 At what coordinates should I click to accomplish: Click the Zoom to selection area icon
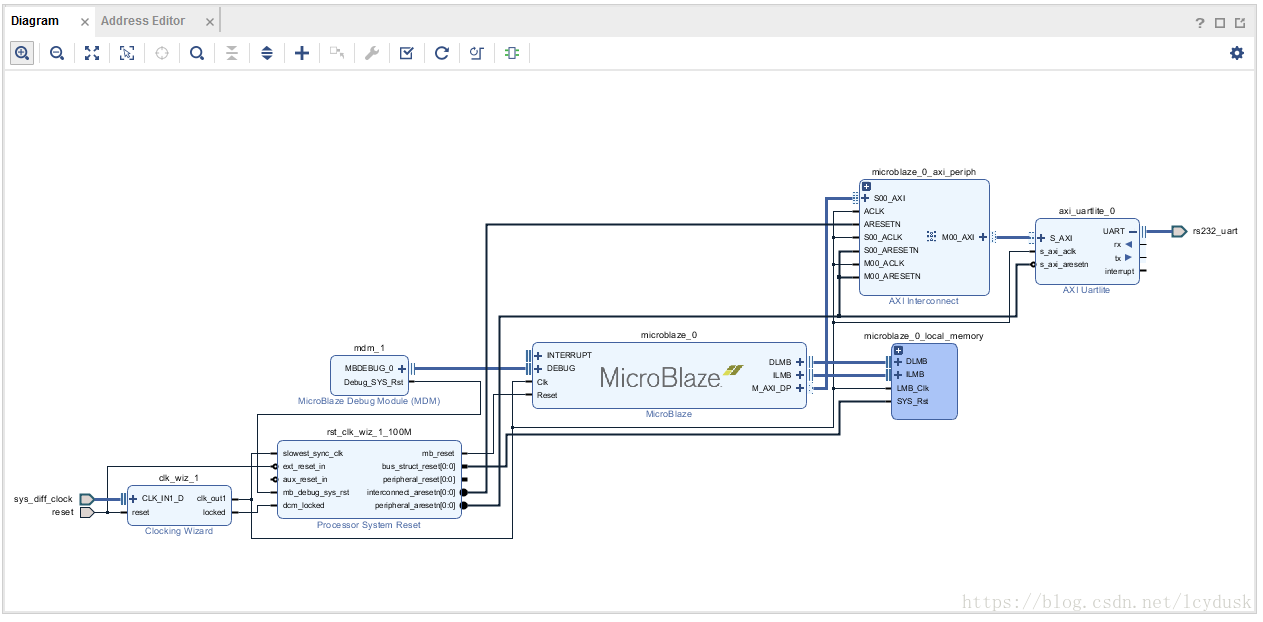pyautogui.click(x=127, y=53)
